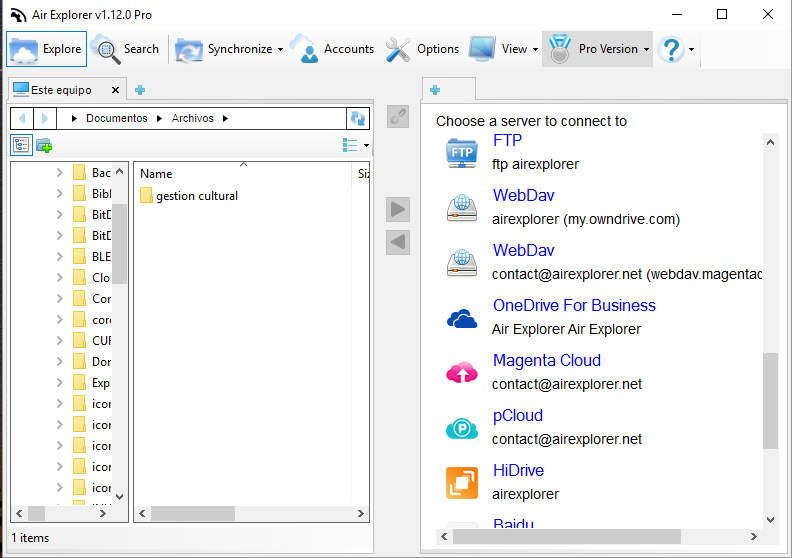Create a new folder
792x558 pixels.
coord(44,145)
